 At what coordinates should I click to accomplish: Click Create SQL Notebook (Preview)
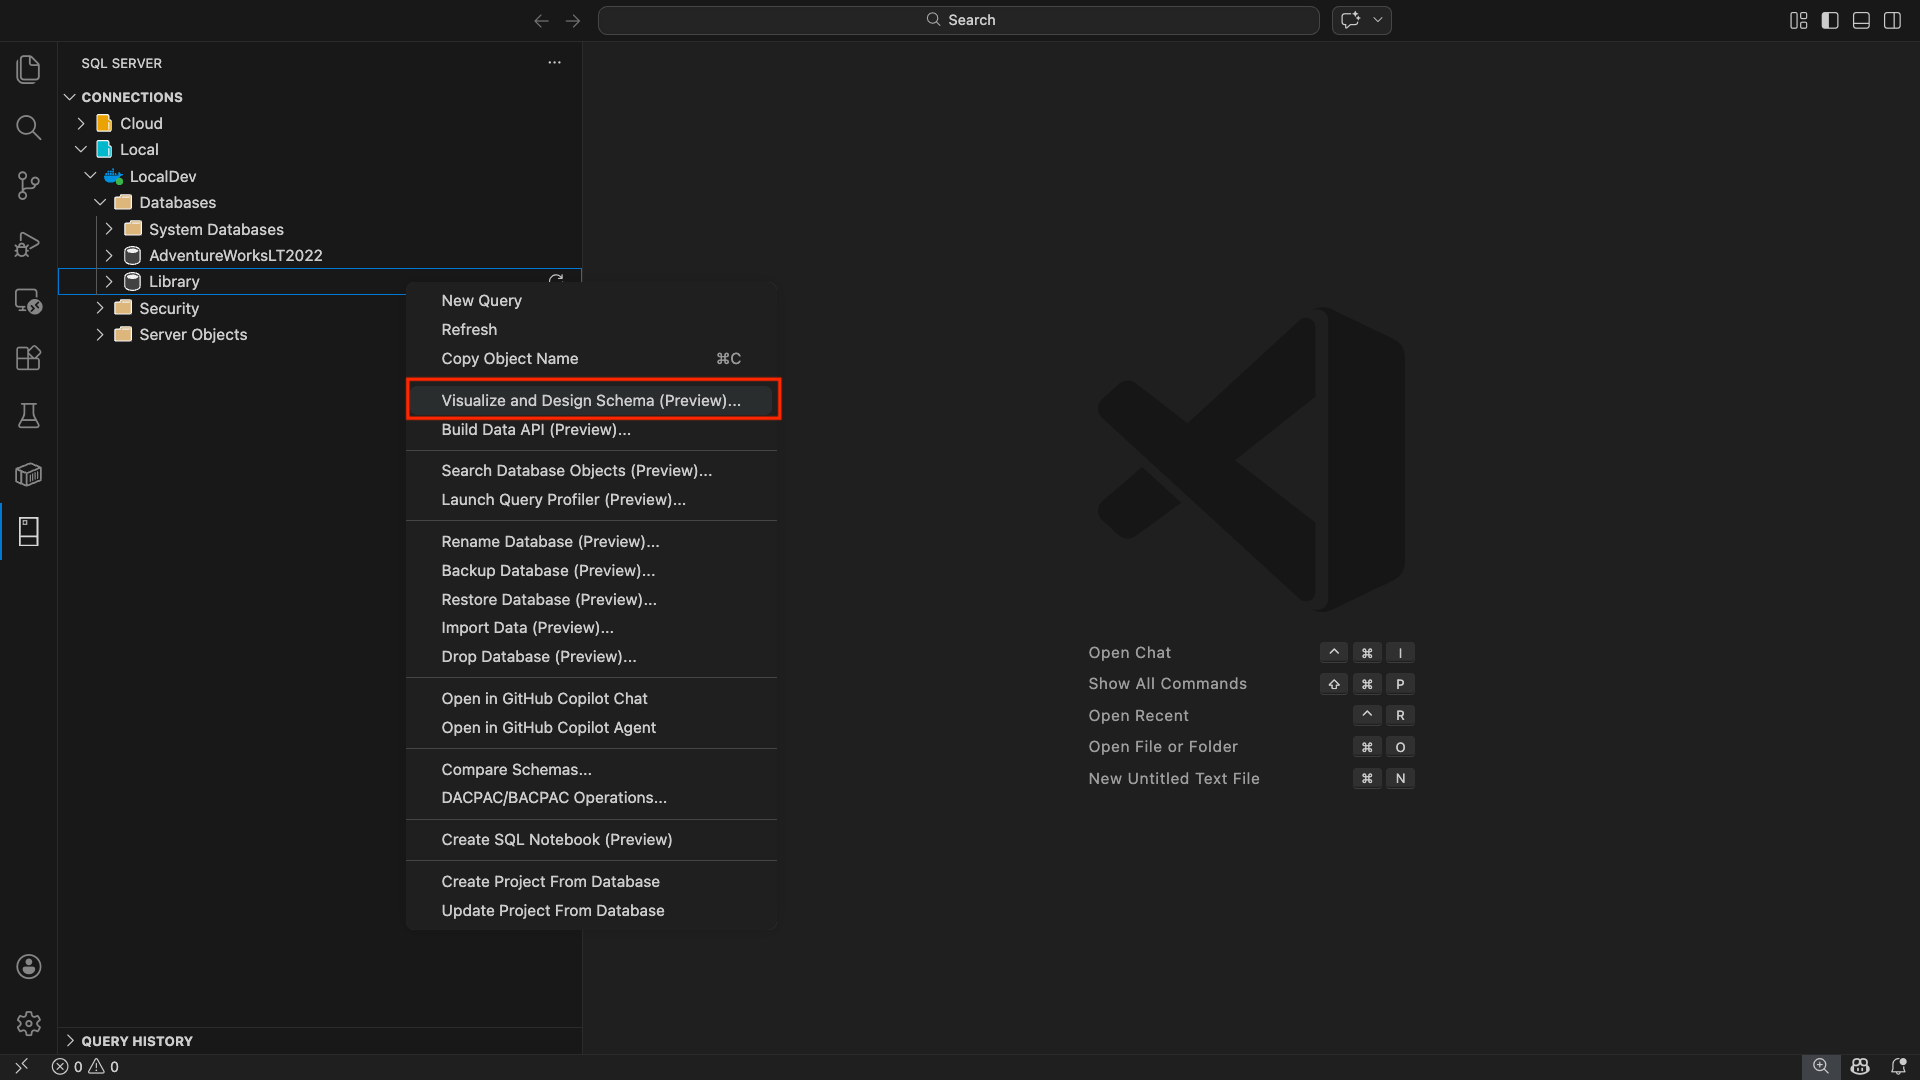click(x=556, y=839)
